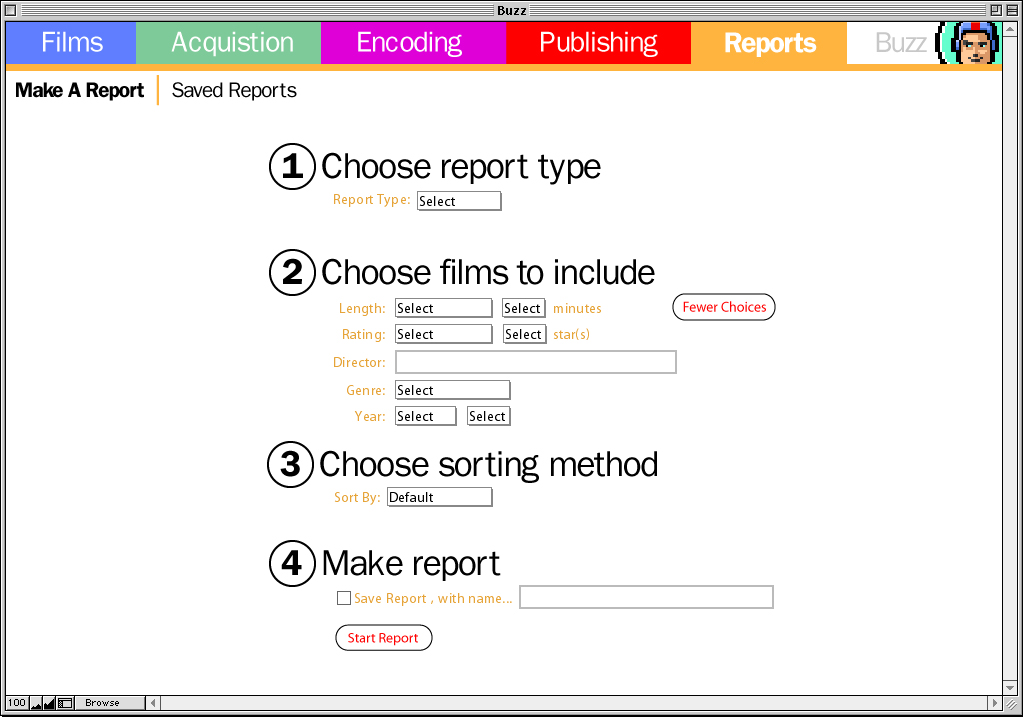Click into the Director input field
The image size is (1024, 717).
point(536,362)
